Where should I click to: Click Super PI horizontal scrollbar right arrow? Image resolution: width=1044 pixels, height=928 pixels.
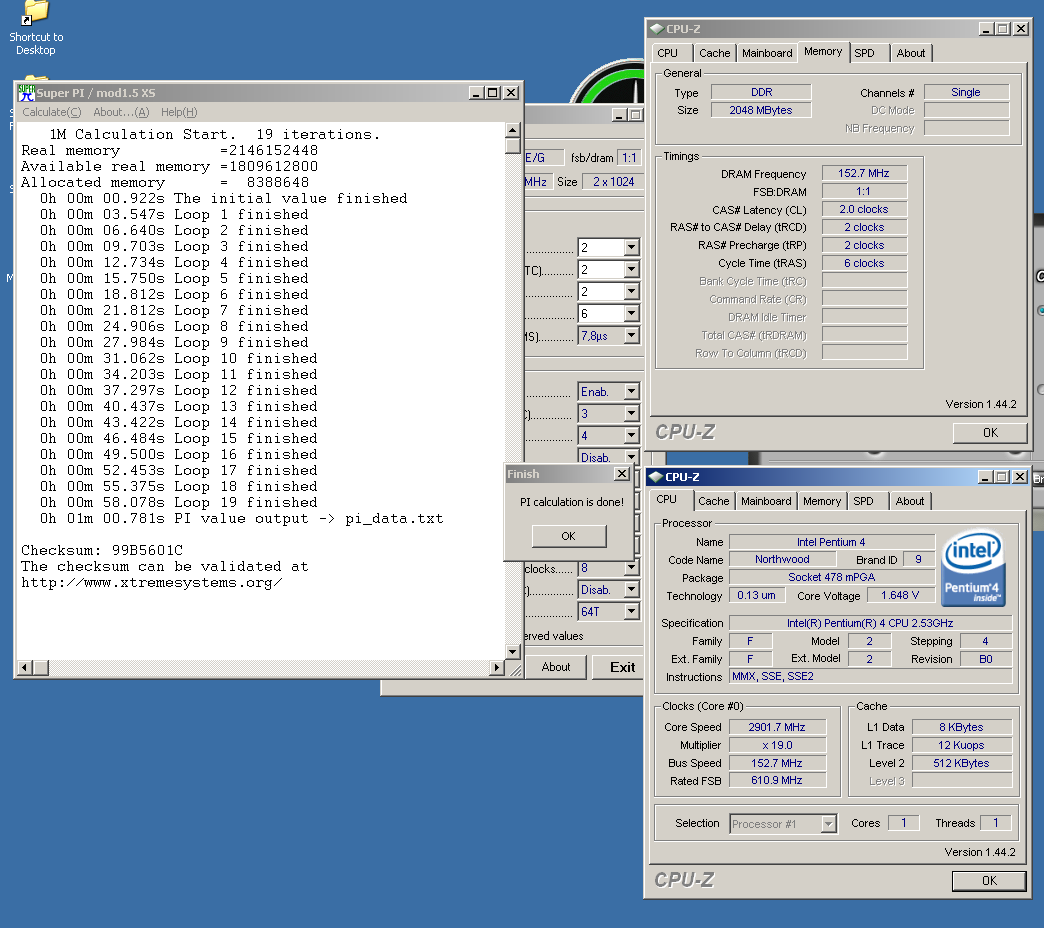[x=497, y=667]
